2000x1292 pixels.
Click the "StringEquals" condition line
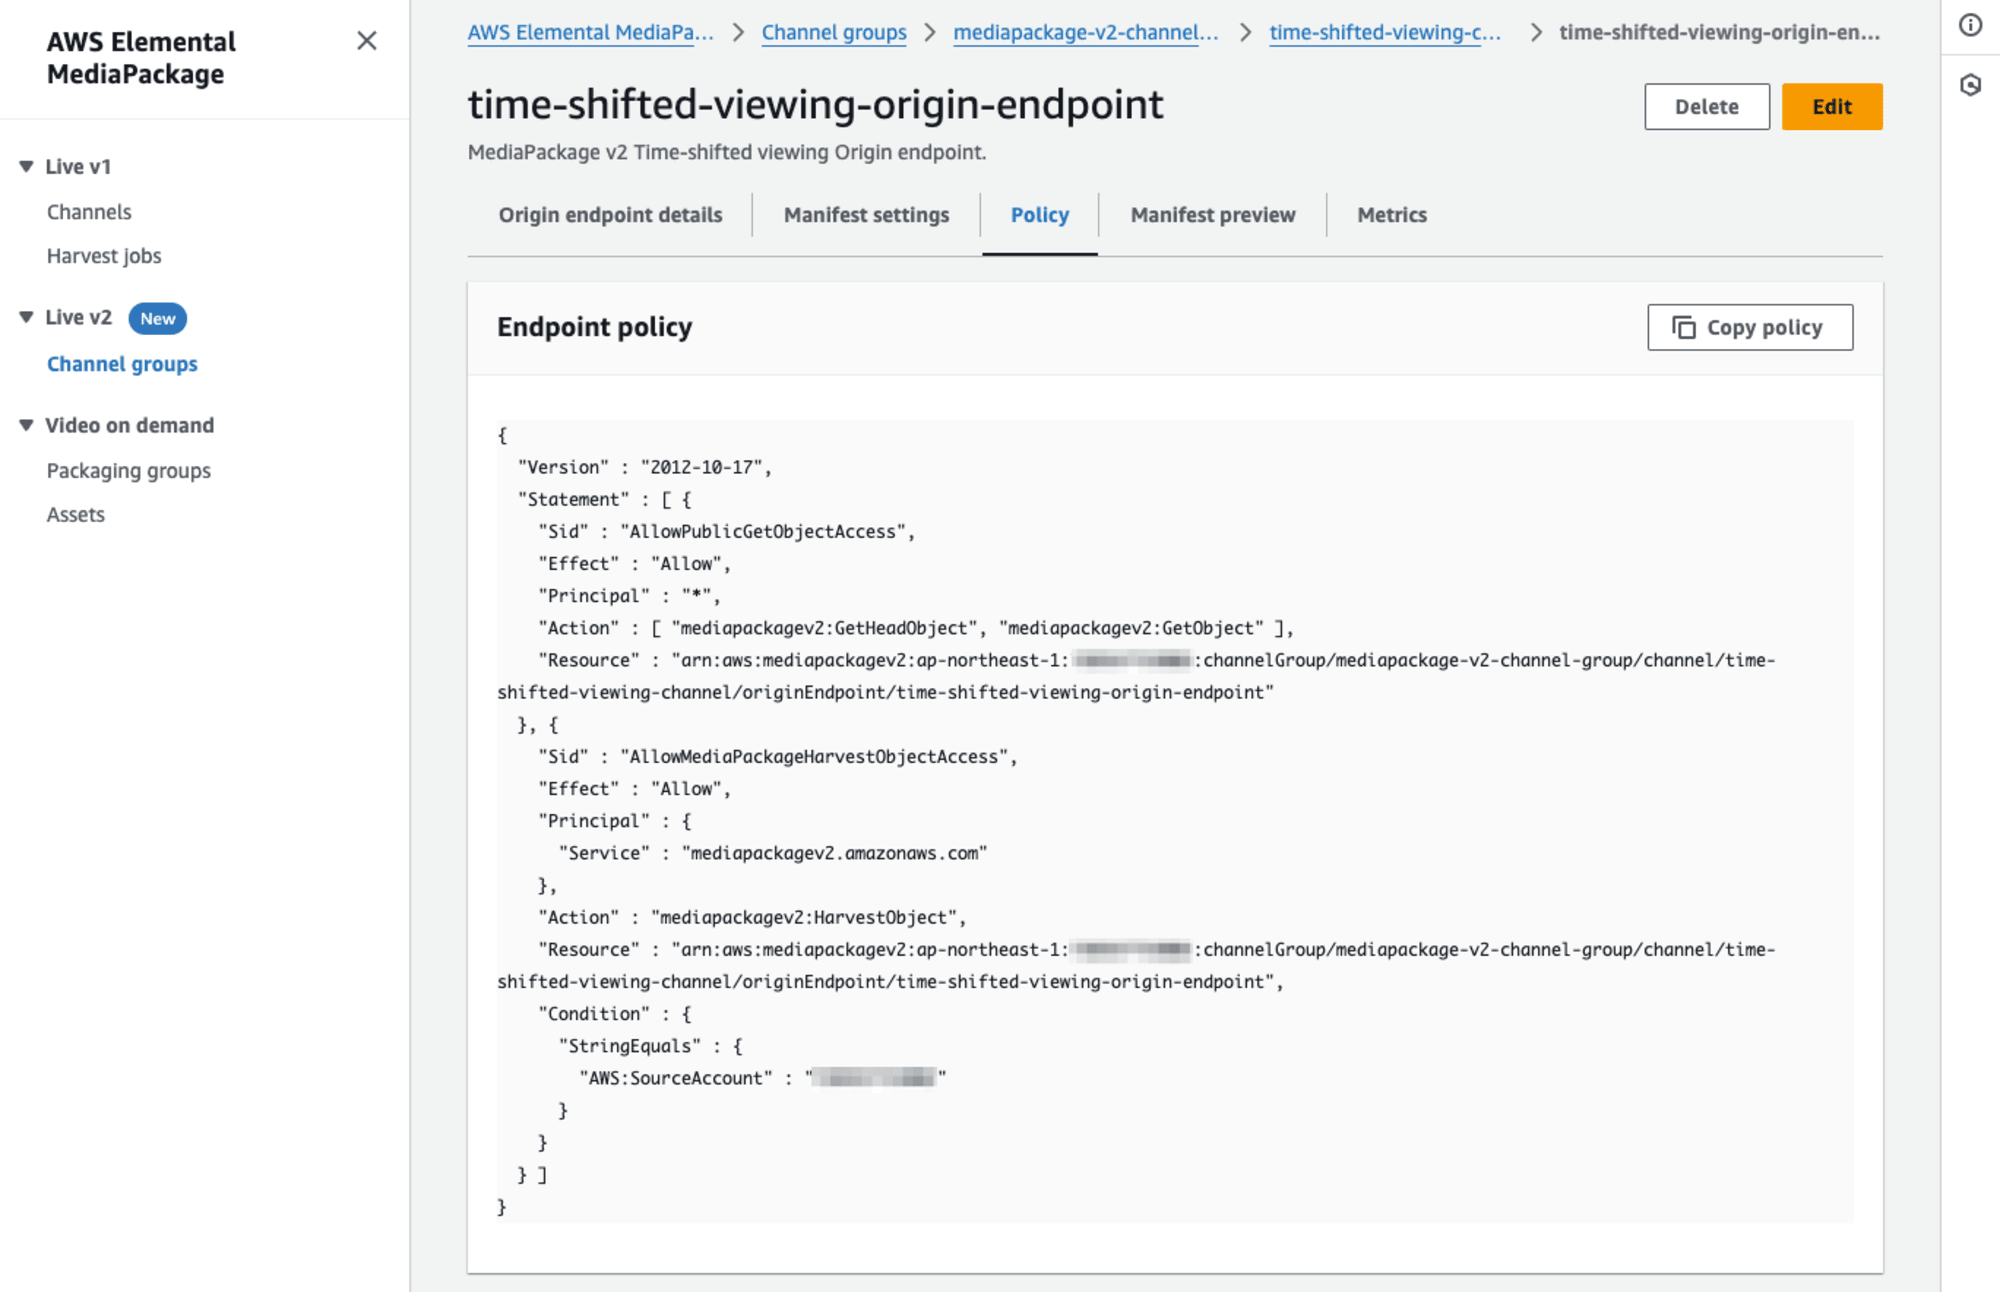[651, 1046]
